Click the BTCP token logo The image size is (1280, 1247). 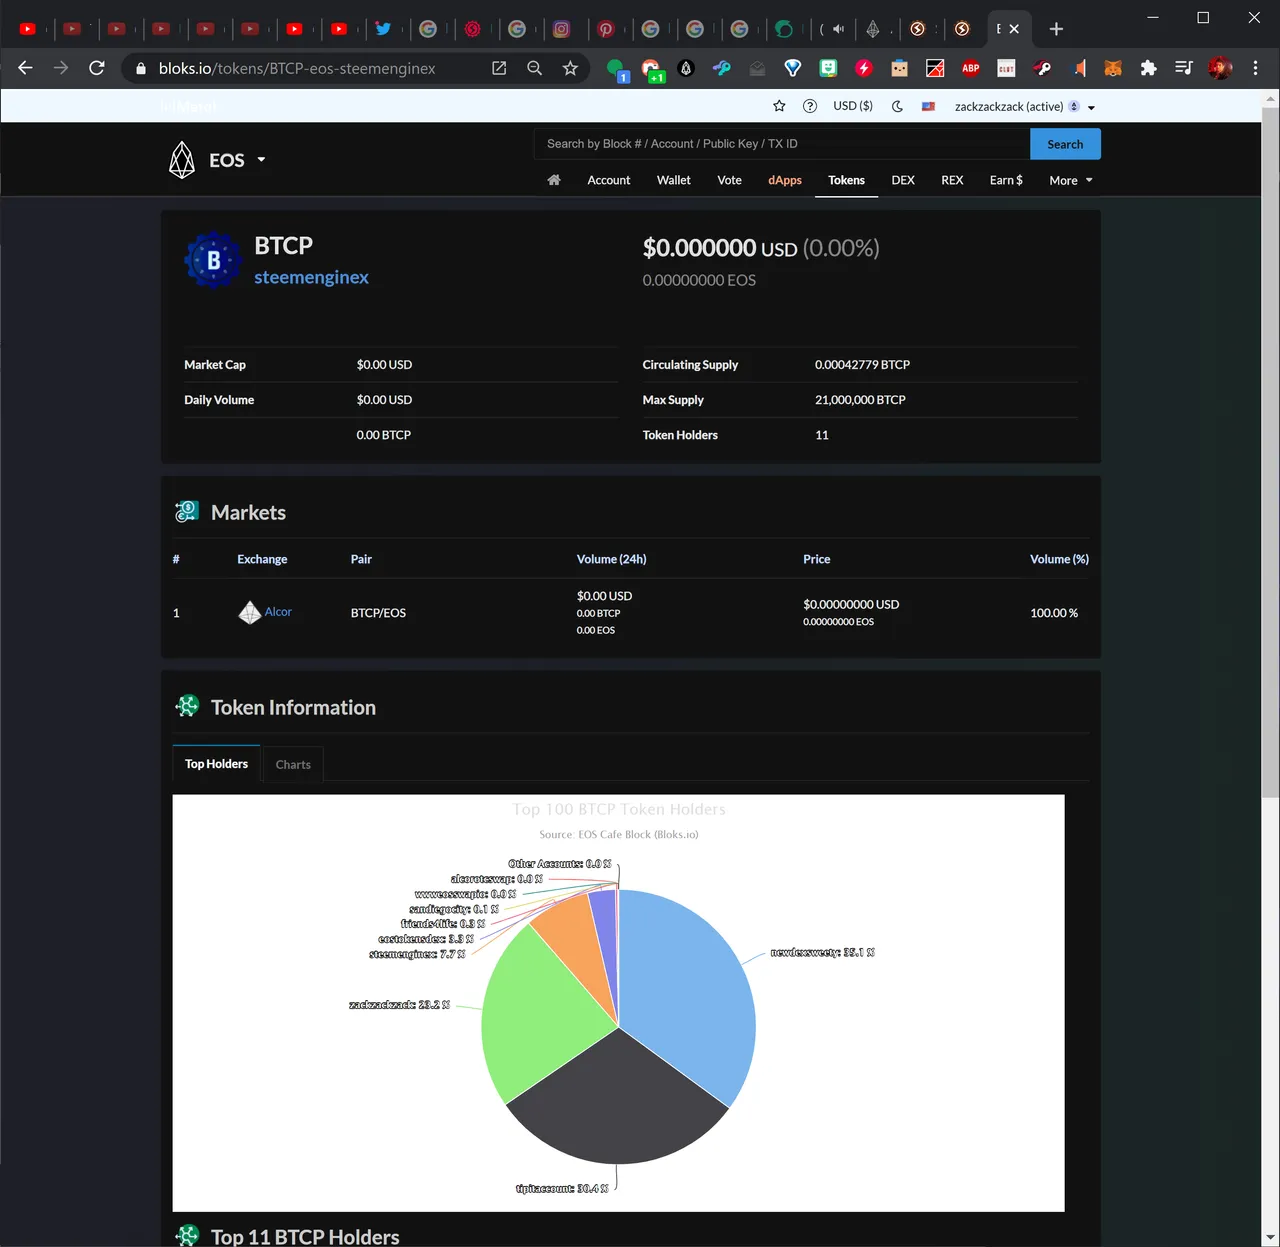click(213, 260)
